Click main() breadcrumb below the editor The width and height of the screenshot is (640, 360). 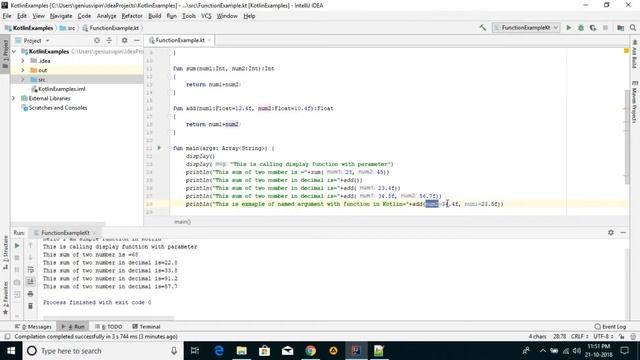[182, 222]
